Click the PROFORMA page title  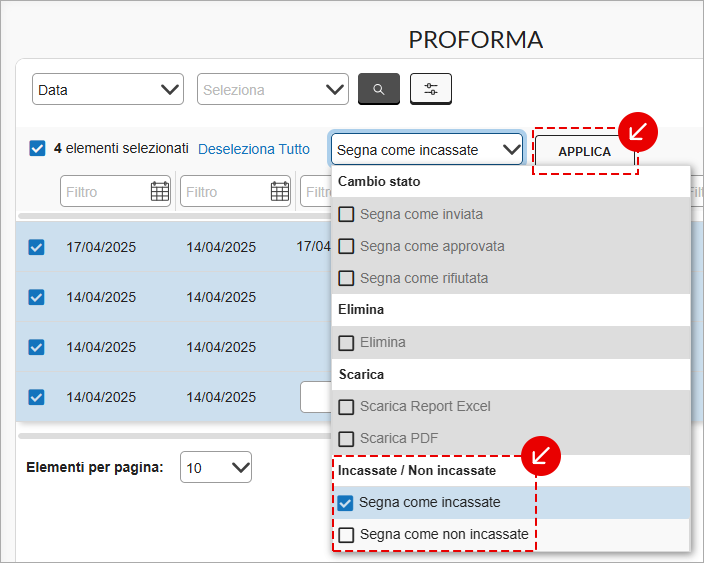pos(475,40)
